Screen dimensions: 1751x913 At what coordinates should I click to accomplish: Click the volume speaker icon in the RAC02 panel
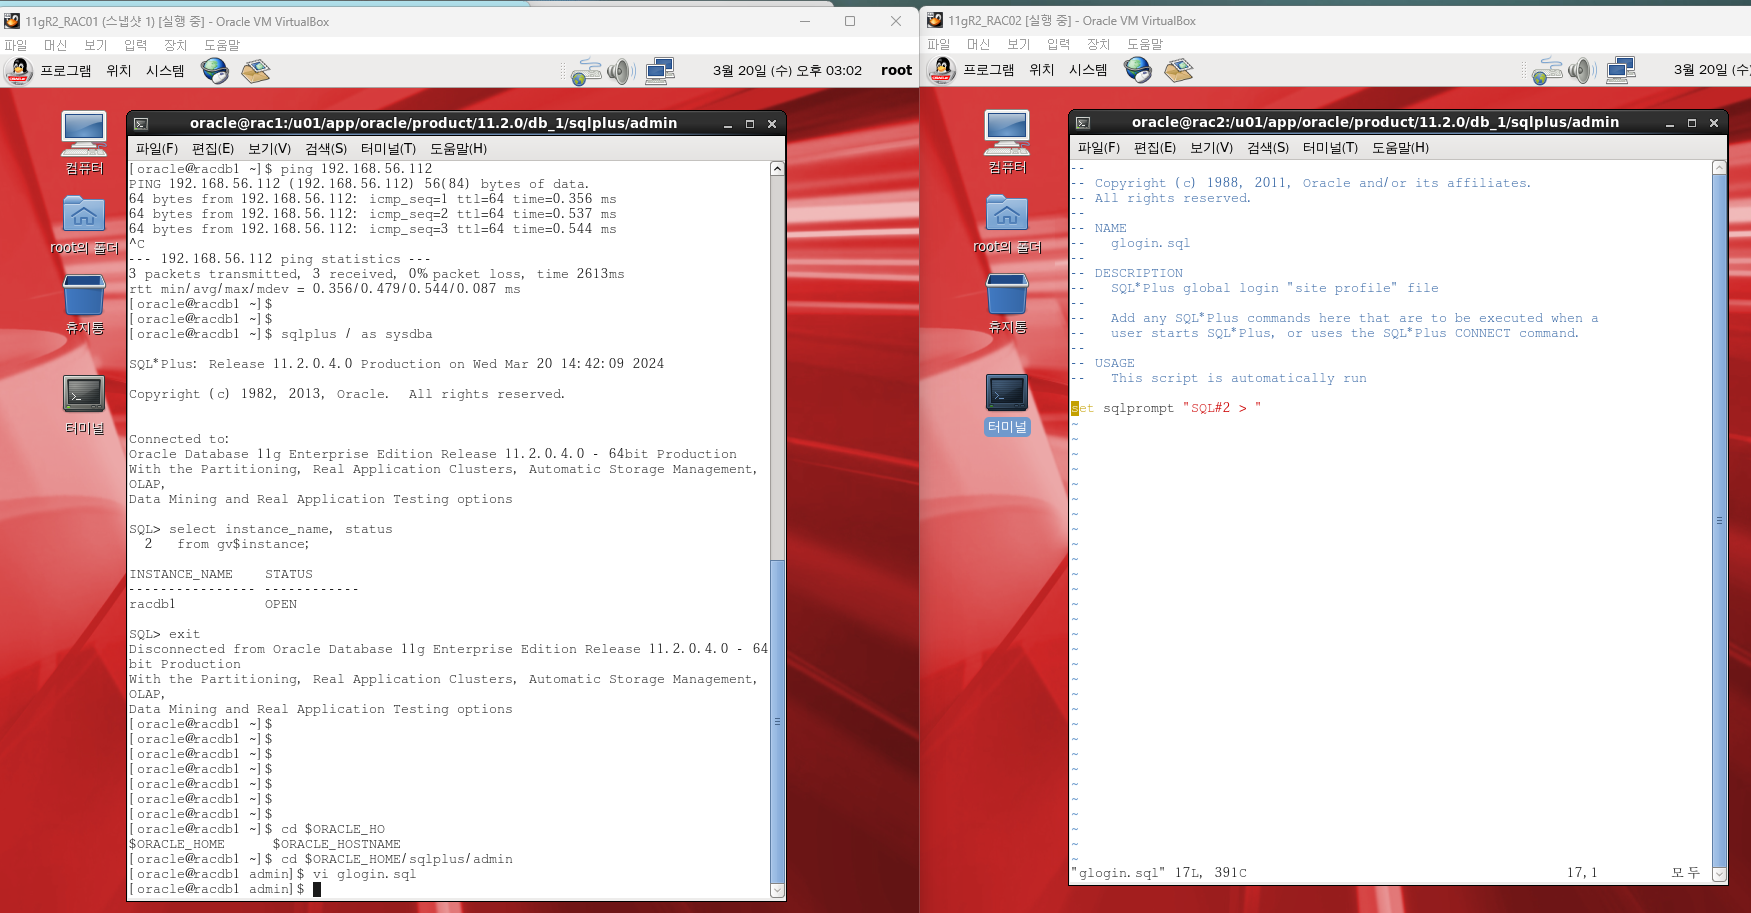point(1582,70)
